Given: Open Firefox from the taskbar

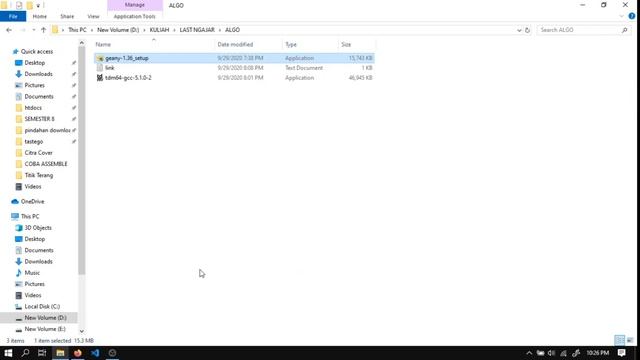Looking at the screenshot, I should (x=78, y=353).
